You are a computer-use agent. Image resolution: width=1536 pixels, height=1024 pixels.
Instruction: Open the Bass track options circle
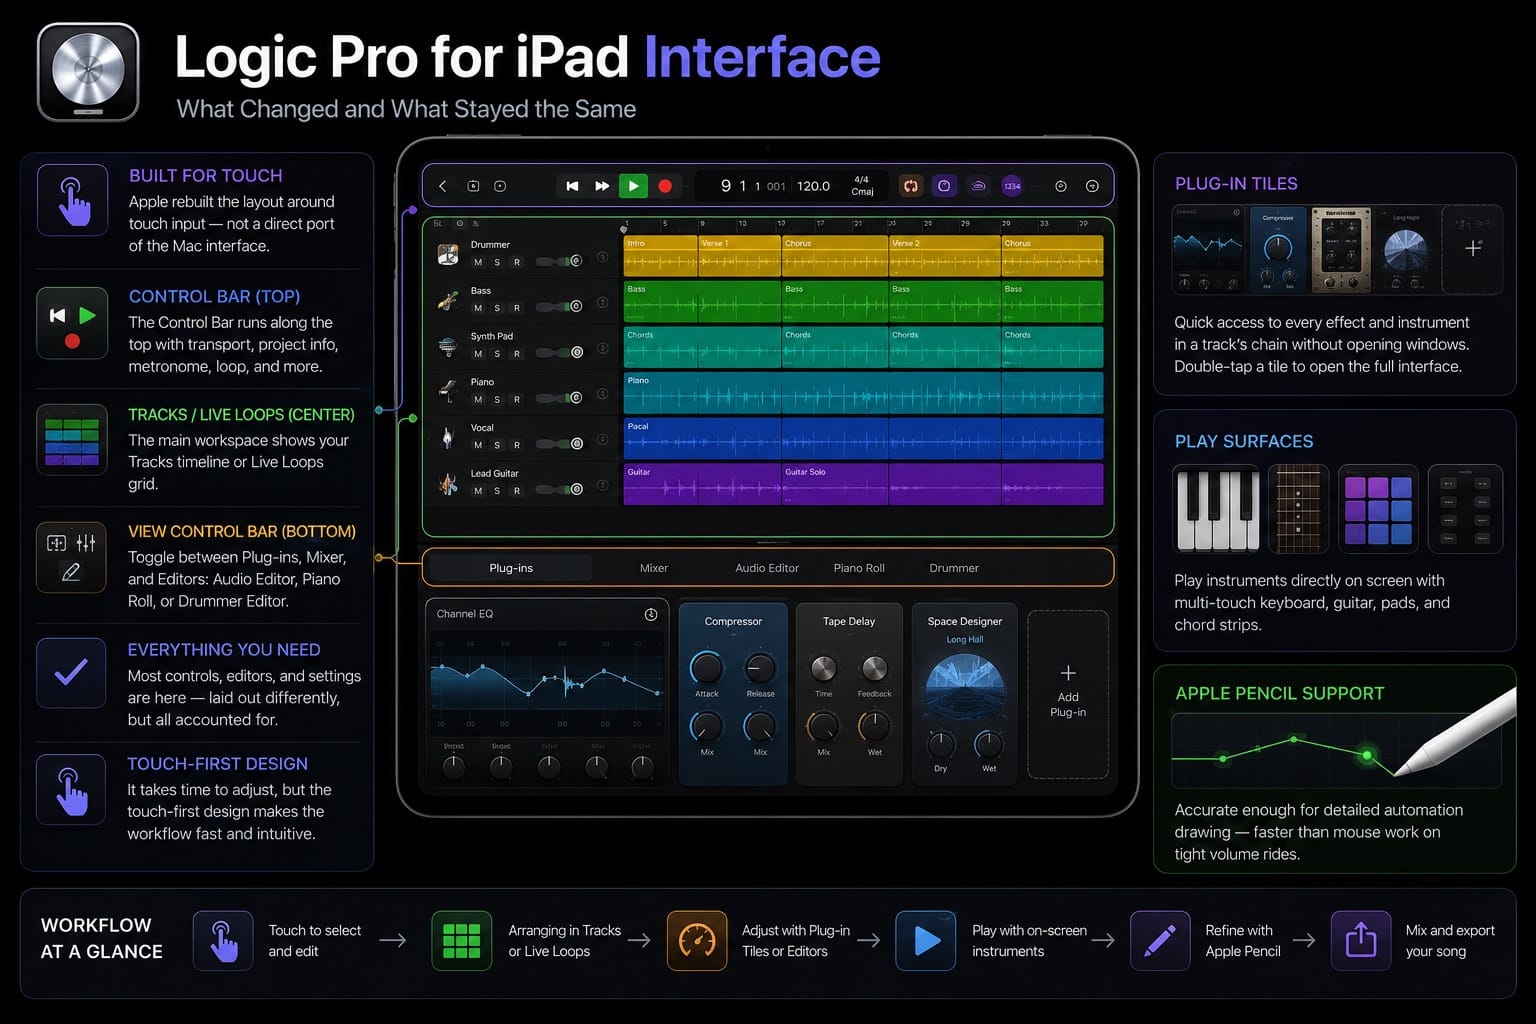click(x=603, y=303)
